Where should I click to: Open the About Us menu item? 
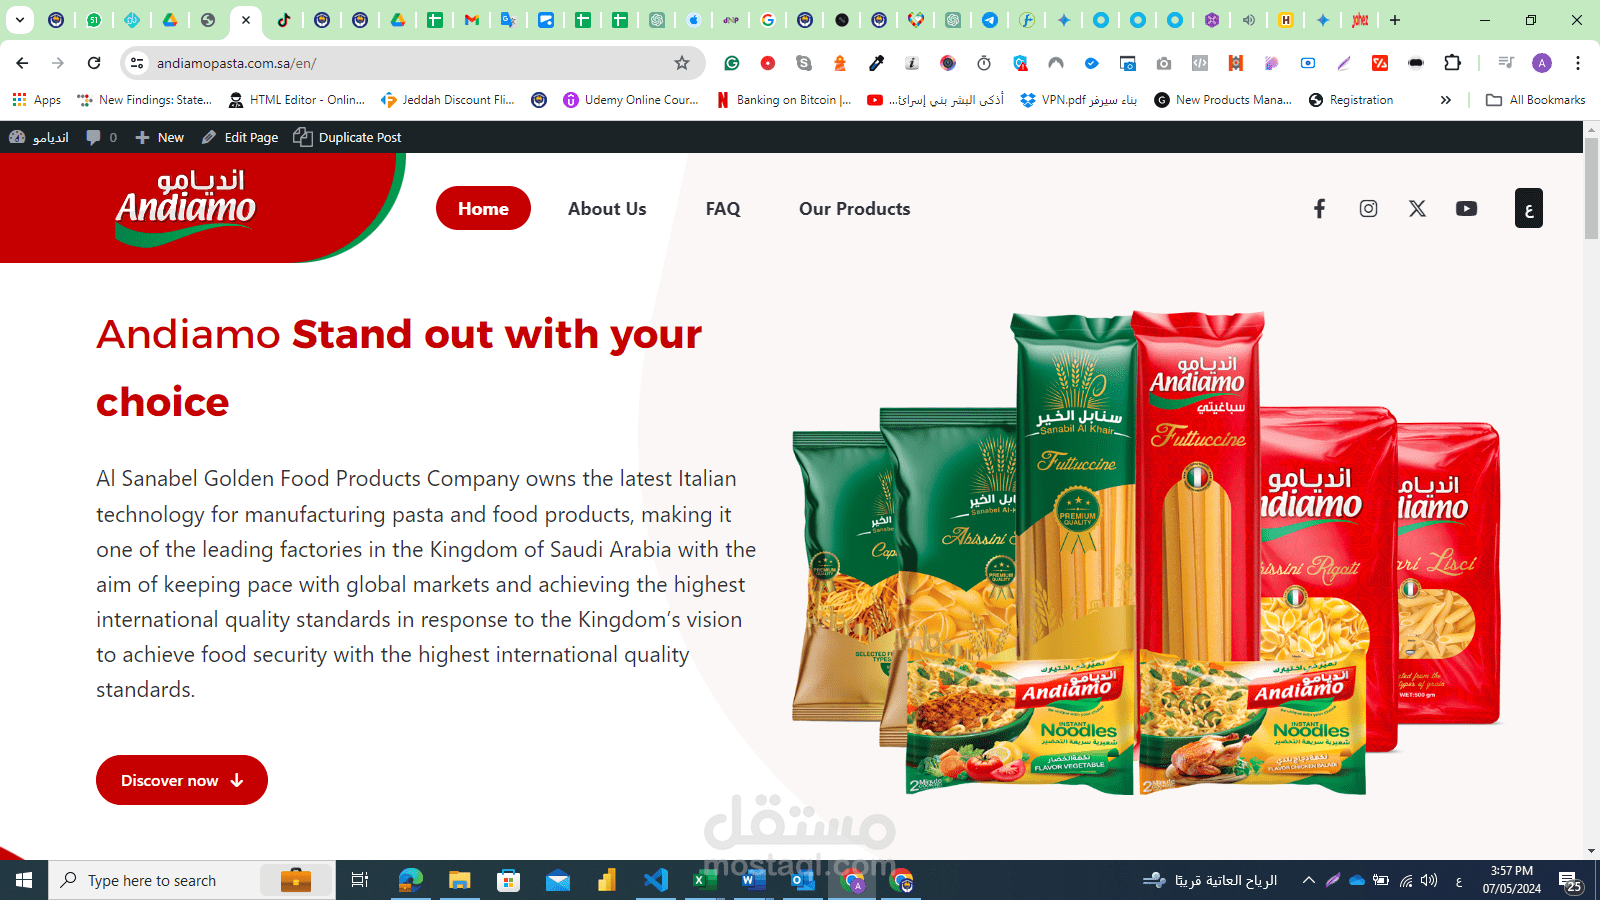click(x=607, y=208)
